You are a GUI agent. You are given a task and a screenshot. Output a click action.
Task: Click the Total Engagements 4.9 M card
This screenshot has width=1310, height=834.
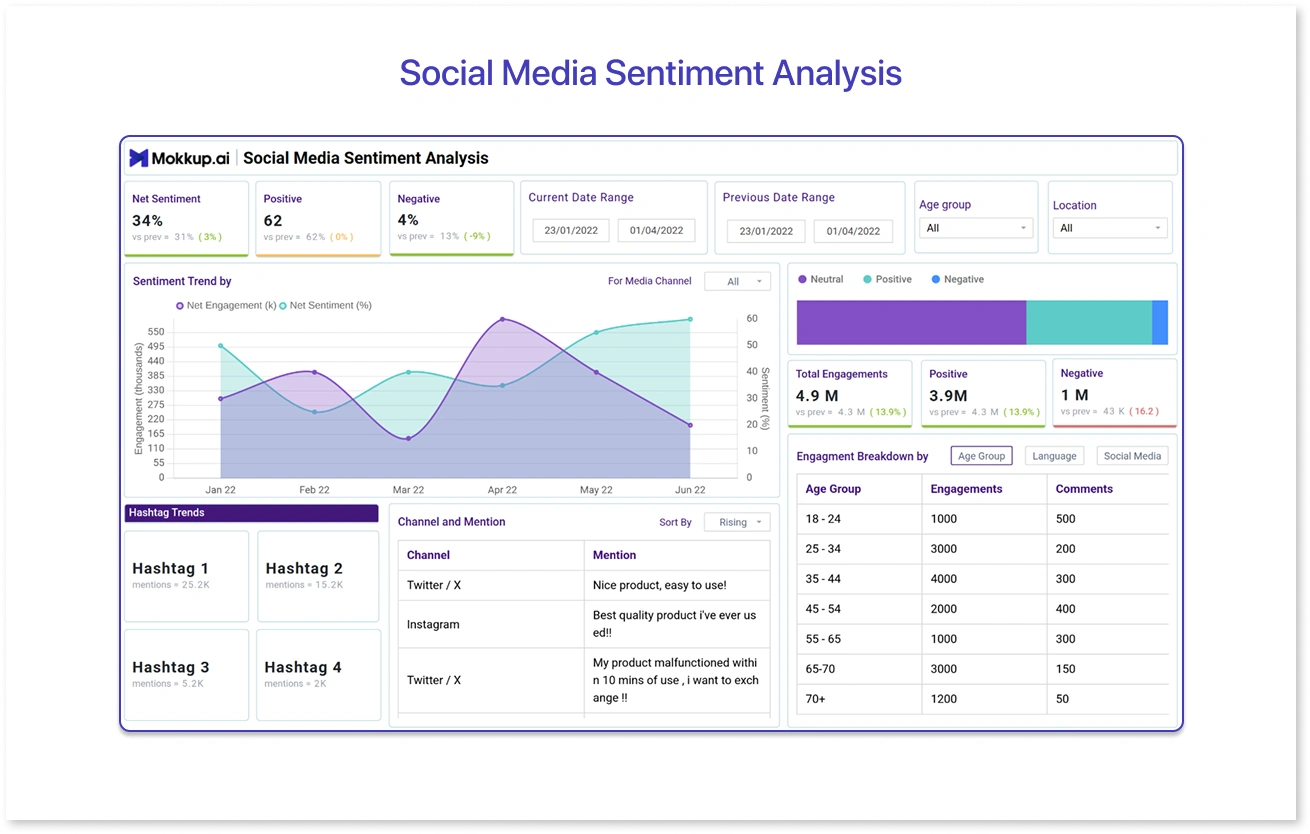850,393
